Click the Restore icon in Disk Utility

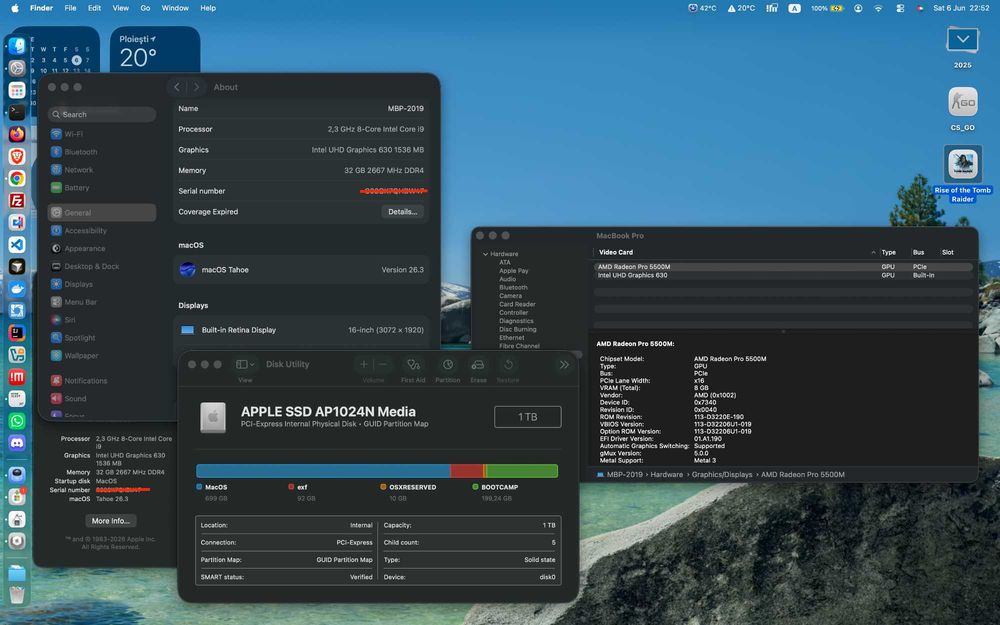[x=508, y=365]
